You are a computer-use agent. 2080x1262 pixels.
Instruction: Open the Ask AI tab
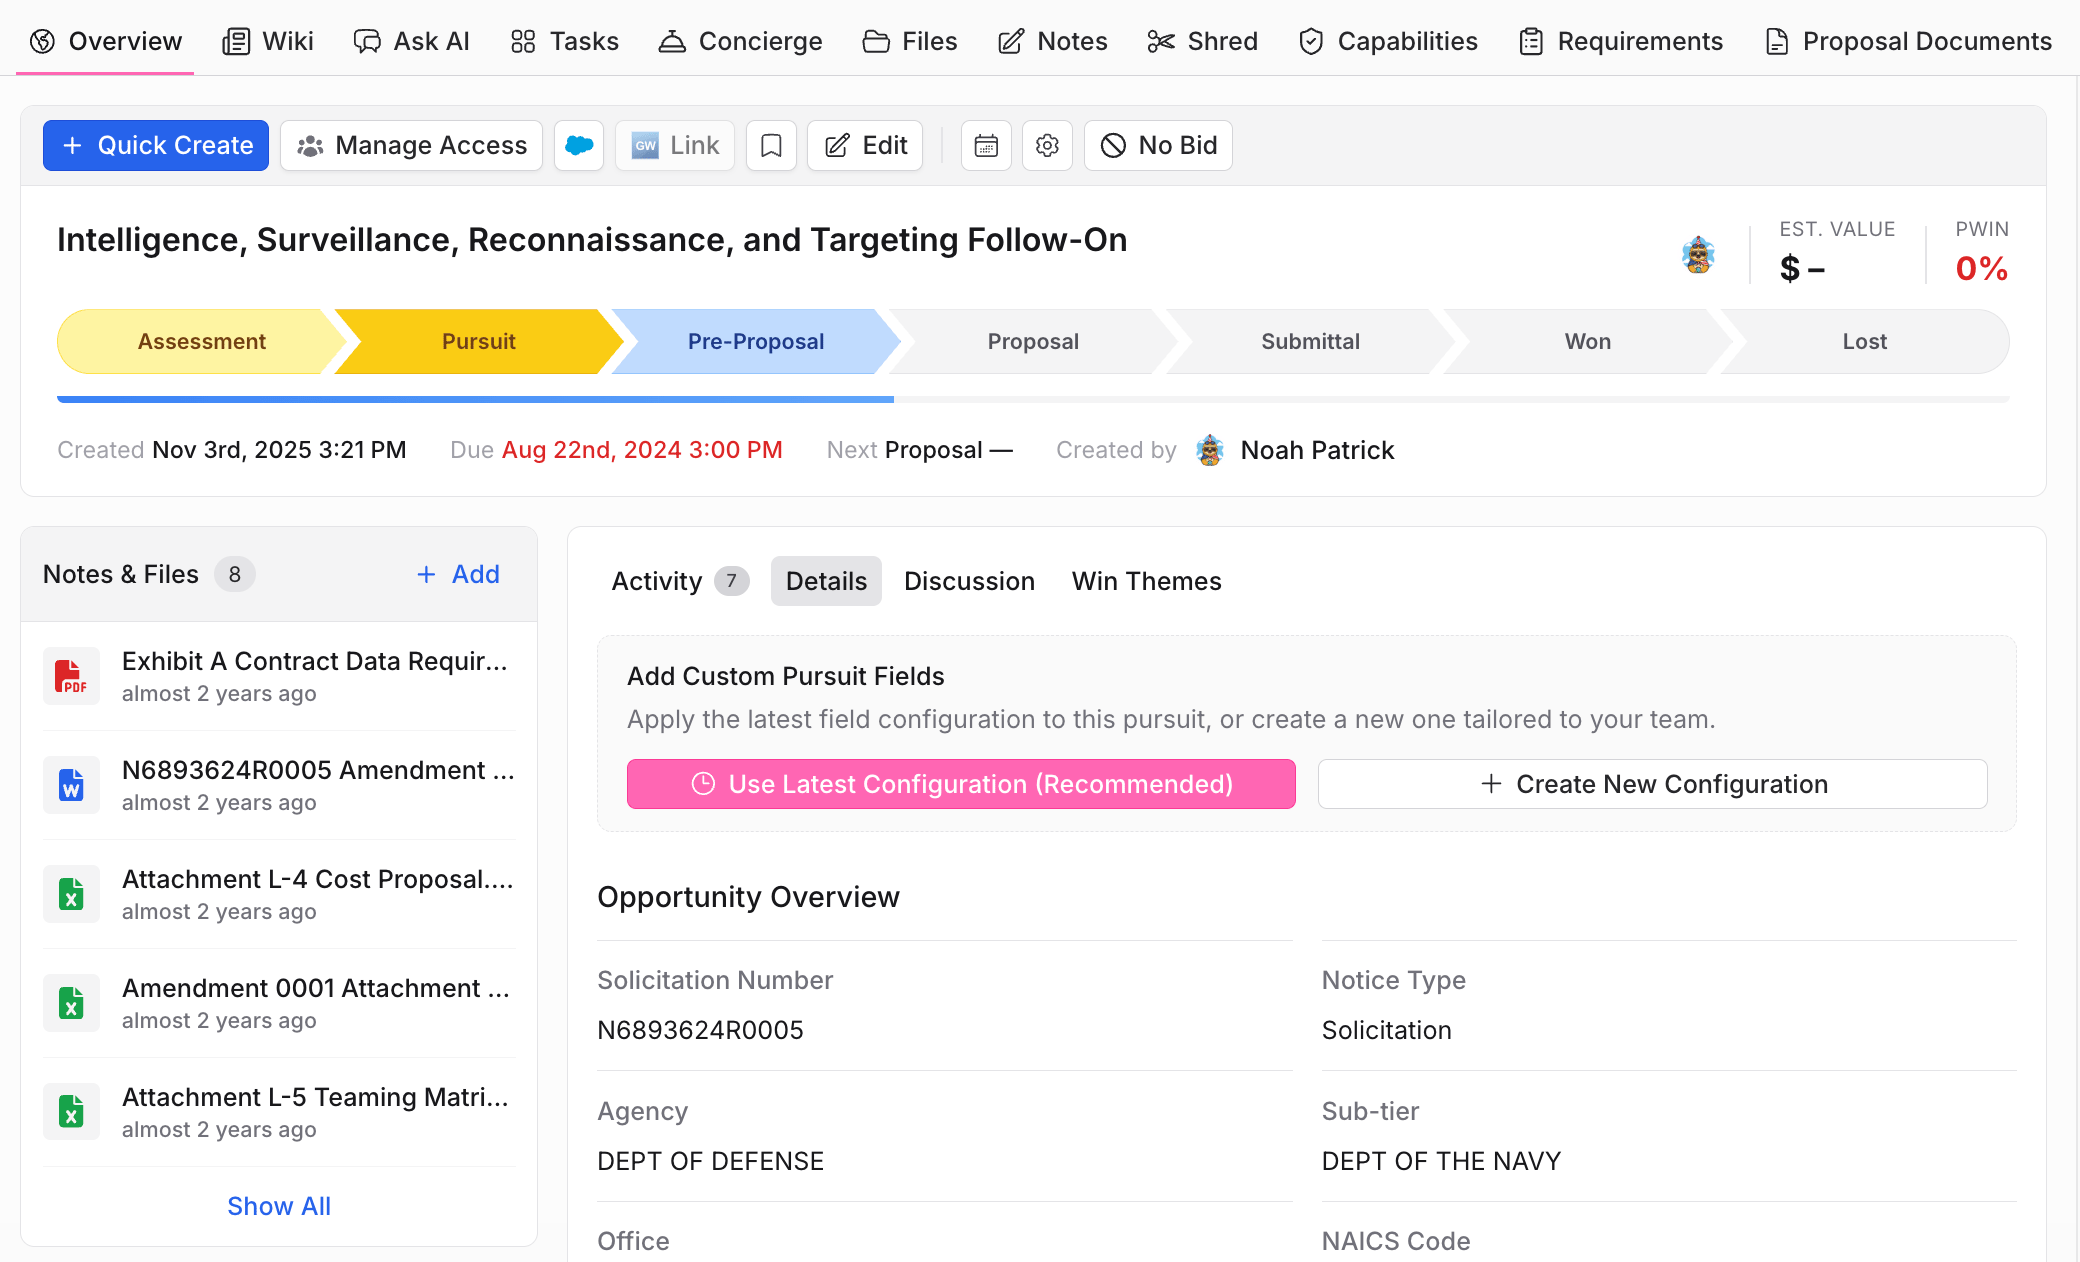411,41
